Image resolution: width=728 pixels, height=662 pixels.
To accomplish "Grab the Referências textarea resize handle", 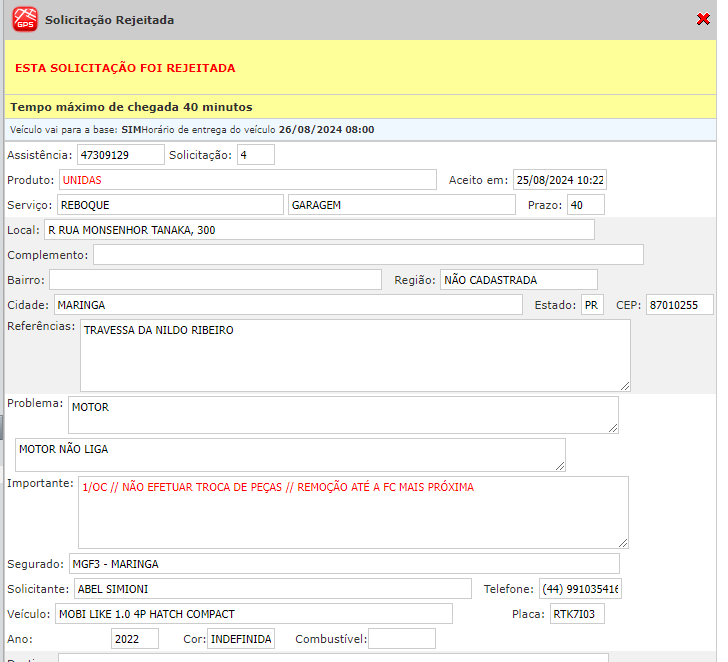I will pos(625,386).
